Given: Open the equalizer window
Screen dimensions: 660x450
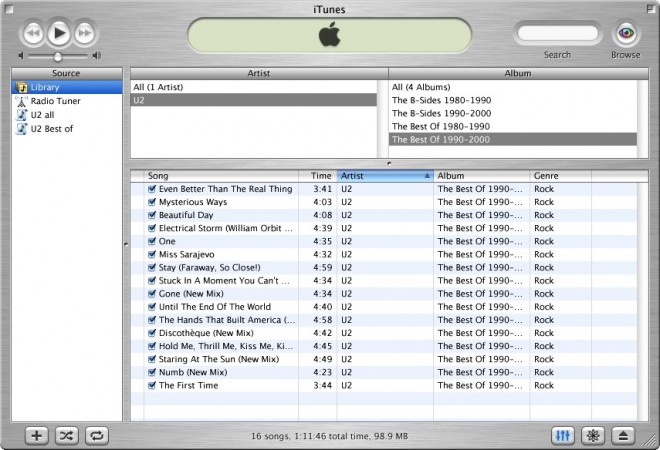Looking at the screenshot, I should pyautogui.click(x=563, y=435).
